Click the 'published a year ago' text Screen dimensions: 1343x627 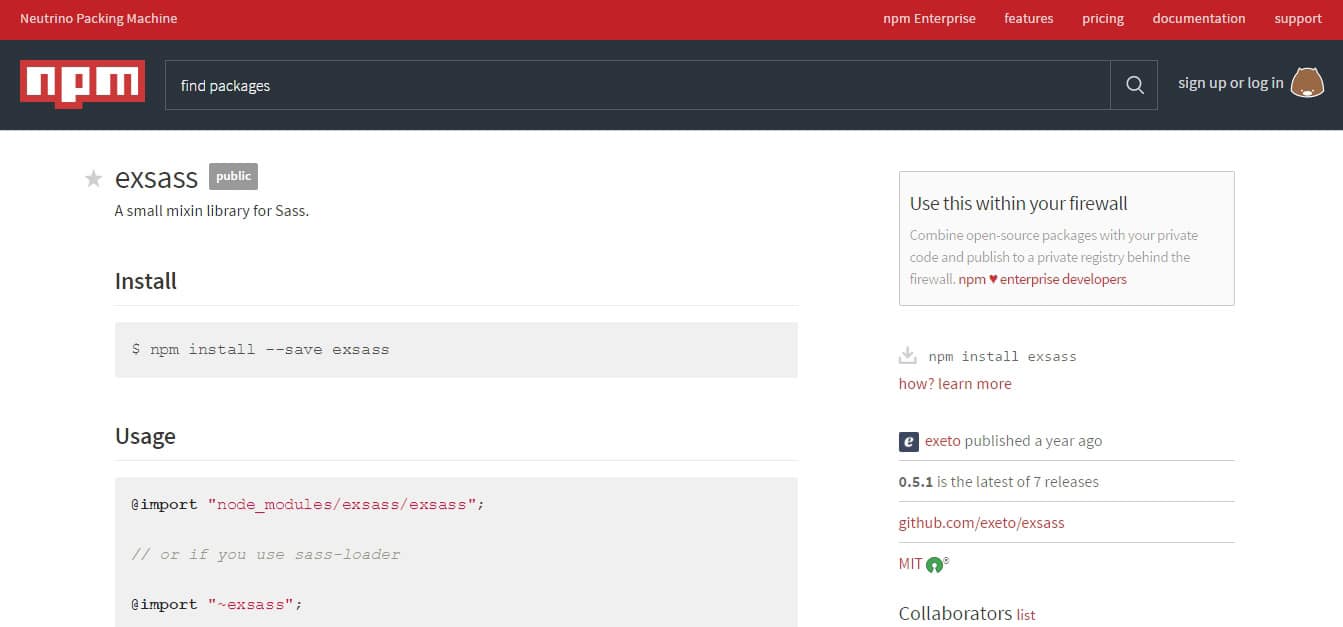pos(1033,441)
